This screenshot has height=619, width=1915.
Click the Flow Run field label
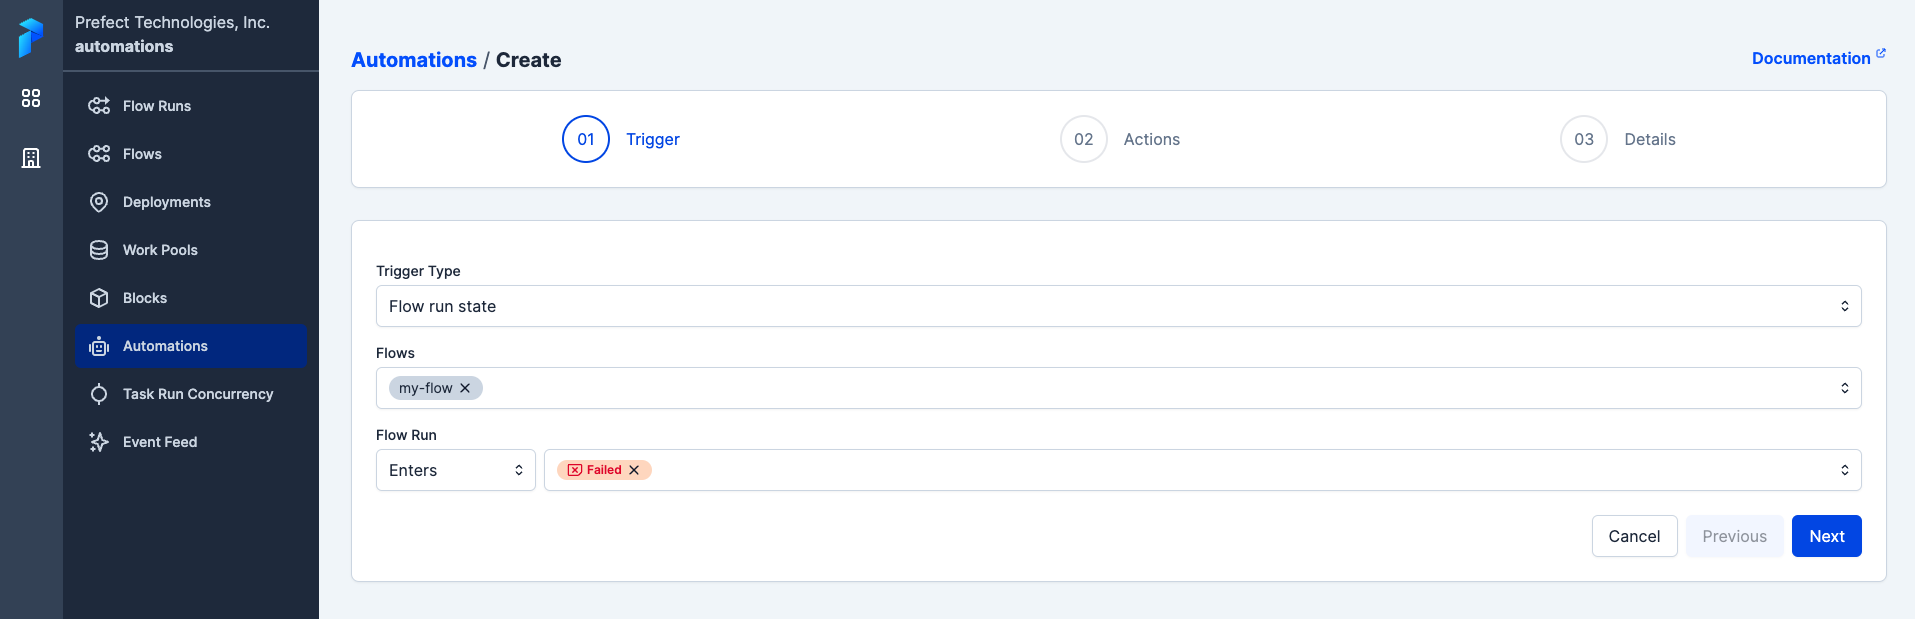[x=406, y=435]
